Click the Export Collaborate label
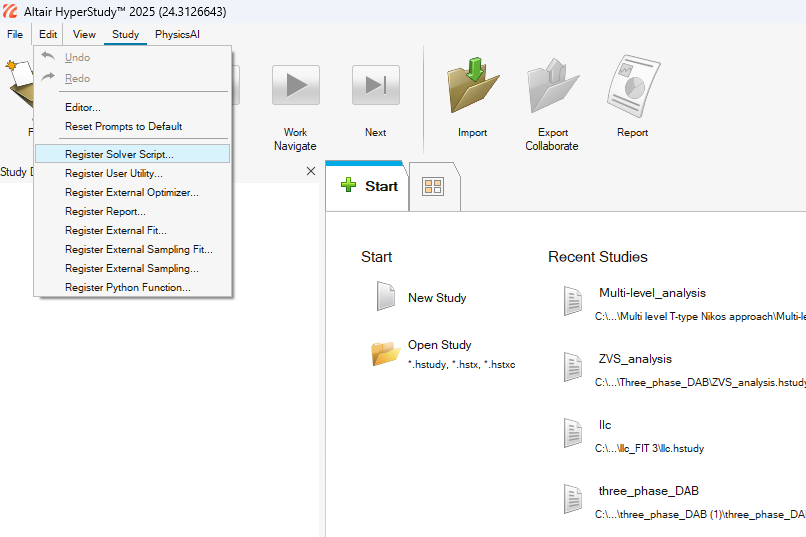This screenshot has height=537, width=806. tap(552, 139)
